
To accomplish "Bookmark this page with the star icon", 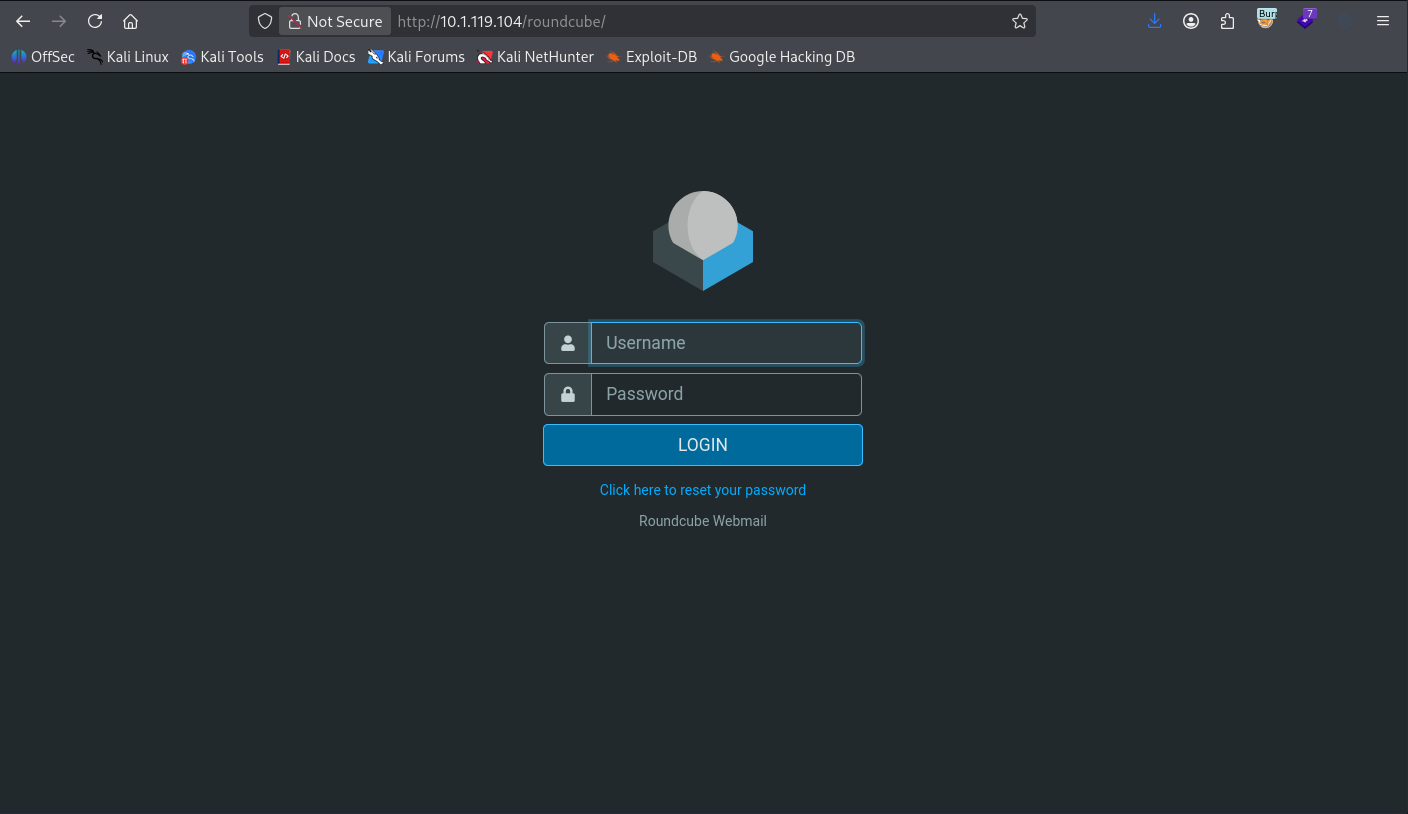I will coord(1020,21).
